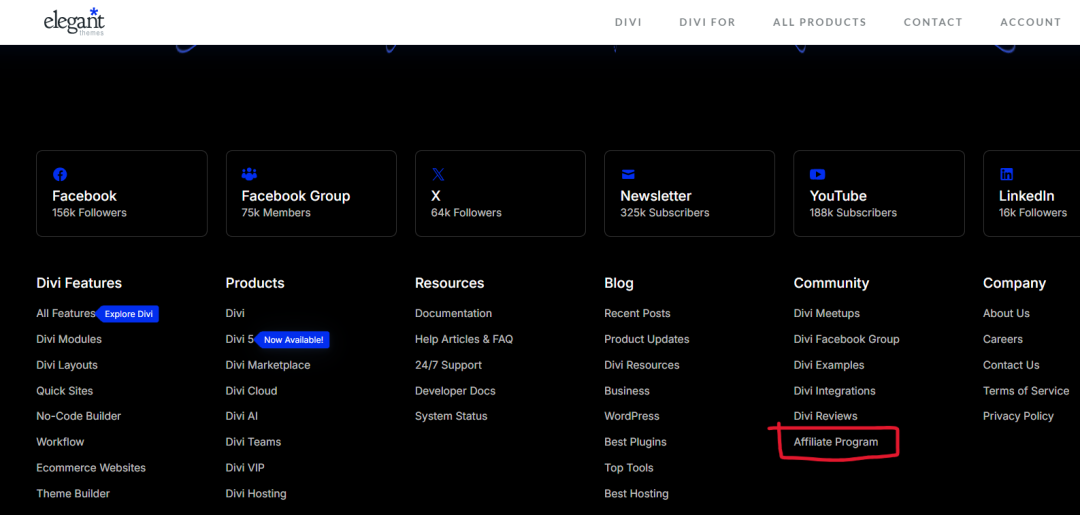Open the Best Plugins link
The height and width of the screenshot is (515, 1080).
636,442
